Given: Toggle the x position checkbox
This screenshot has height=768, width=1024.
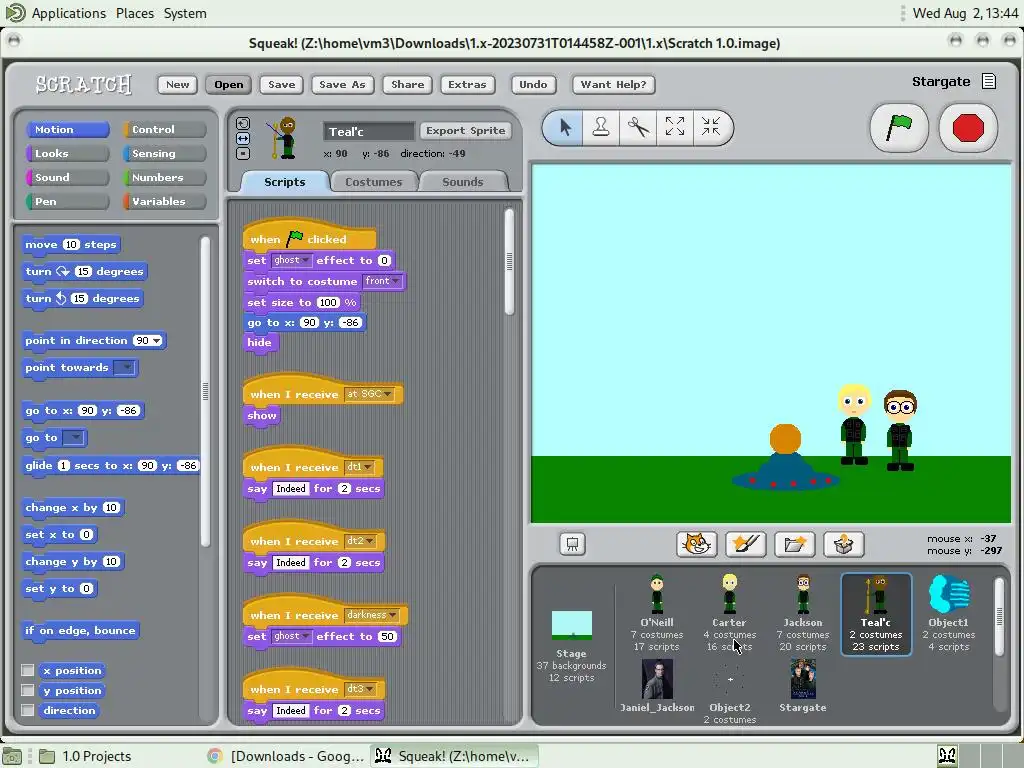Looking at the screenshot, I should tap(27, 670).
